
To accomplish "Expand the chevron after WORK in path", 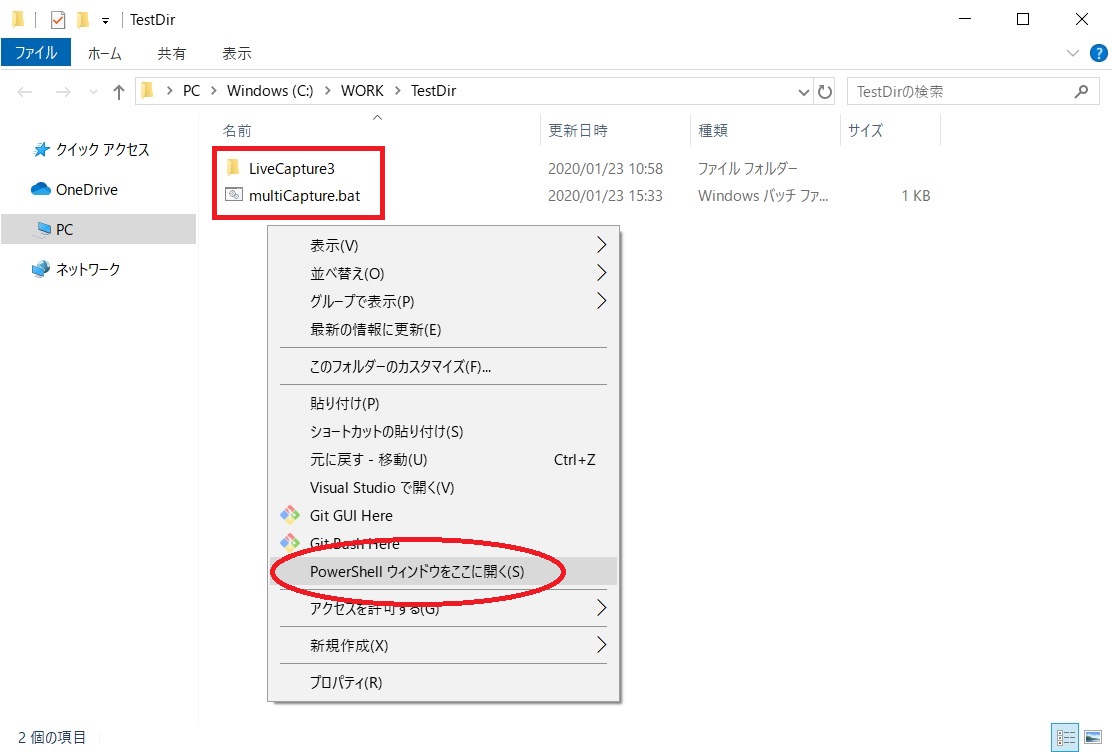I will (x=397, y=91).
